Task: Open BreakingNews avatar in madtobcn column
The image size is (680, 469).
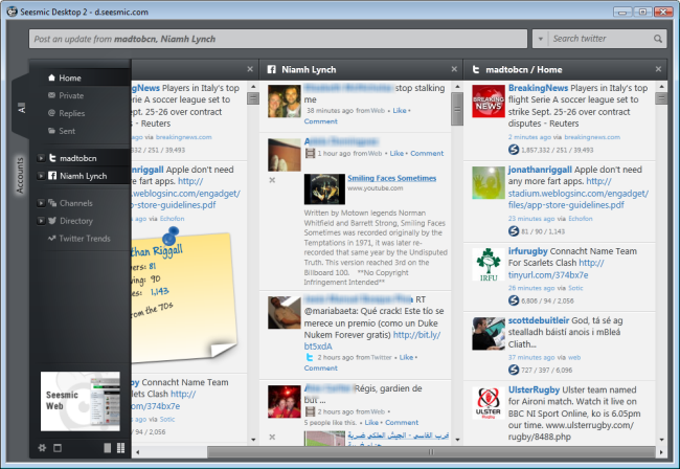Action: tap(488, 101)
